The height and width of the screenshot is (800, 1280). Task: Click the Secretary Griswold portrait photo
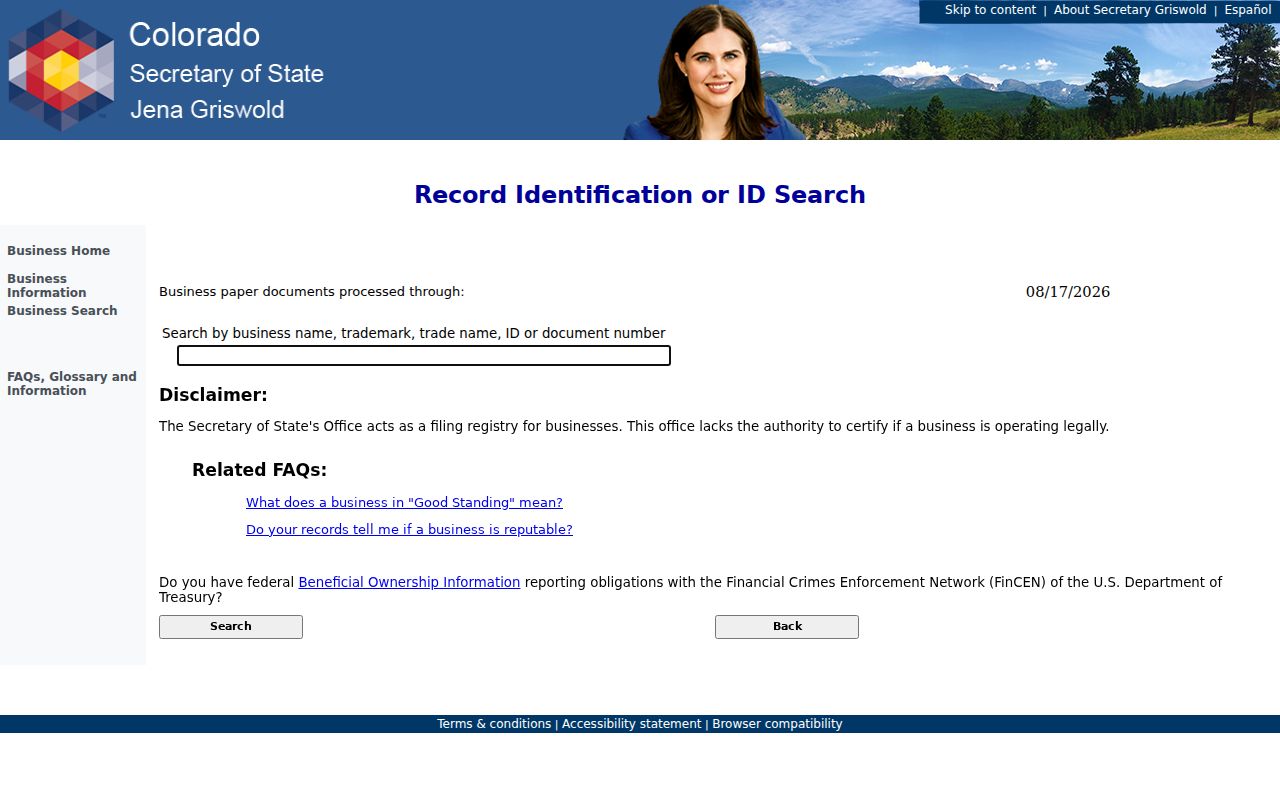click(712, 72)
